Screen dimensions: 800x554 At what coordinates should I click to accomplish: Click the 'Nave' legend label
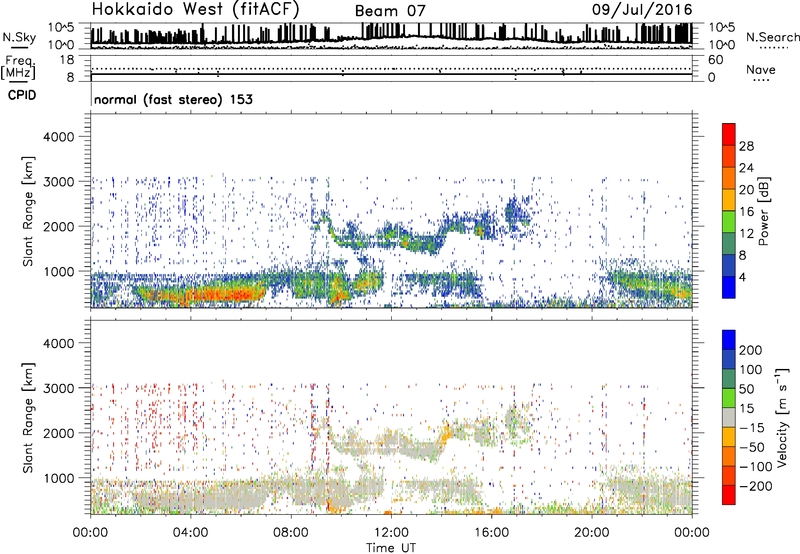click(x=761, y=69)
